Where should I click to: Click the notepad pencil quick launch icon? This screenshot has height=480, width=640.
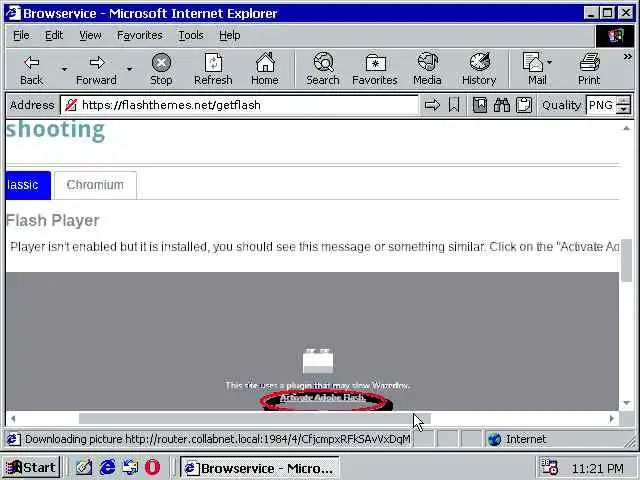point(84,467)
